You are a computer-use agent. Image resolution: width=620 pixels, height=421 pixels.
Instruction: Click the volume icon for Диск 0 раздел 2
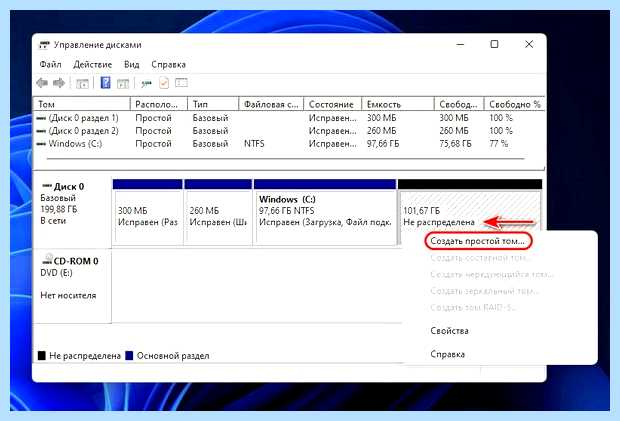click(41, 131)
